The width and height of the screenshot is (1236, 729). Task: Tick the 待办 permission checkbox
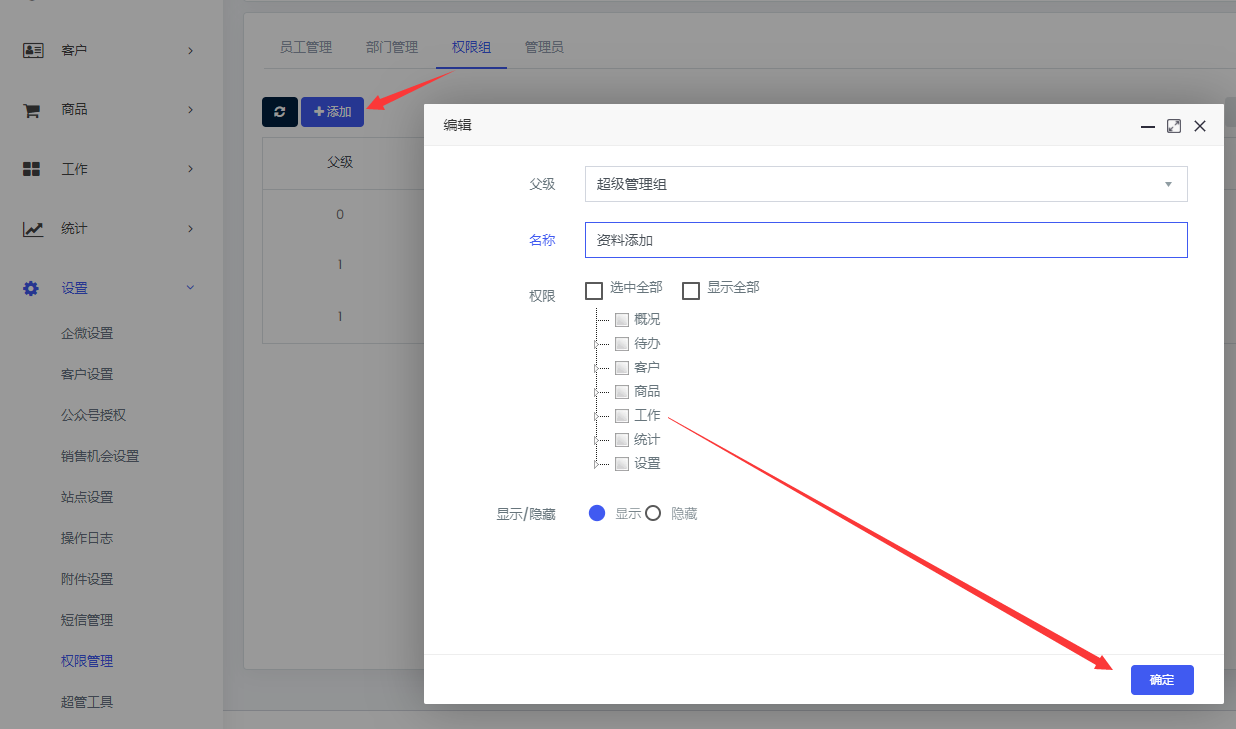tap(622, 344)
